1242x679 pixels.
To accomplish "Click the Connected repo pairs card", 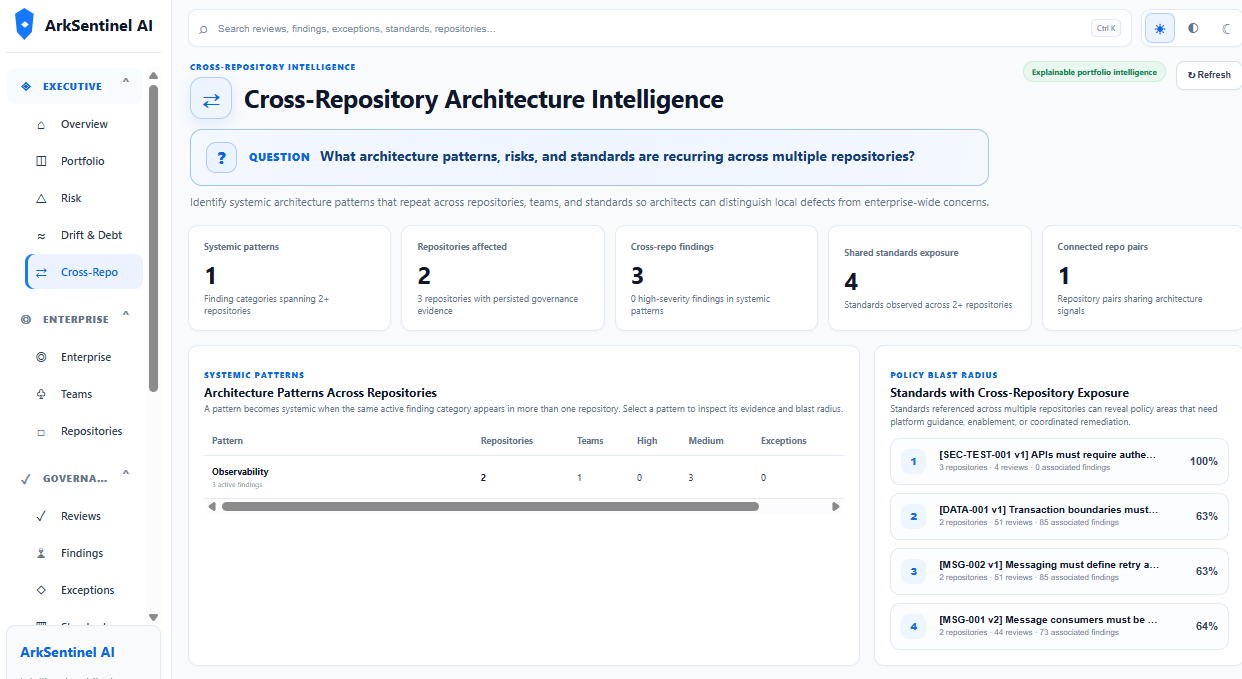I will pos(1142,278).
